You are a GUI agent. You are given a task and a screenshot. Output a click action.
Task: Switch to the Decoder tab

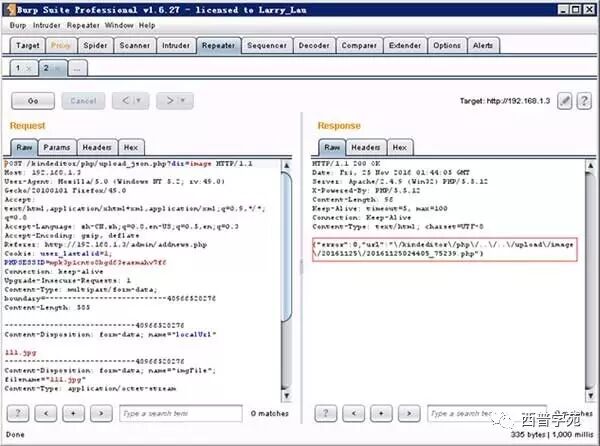[314, 46]
